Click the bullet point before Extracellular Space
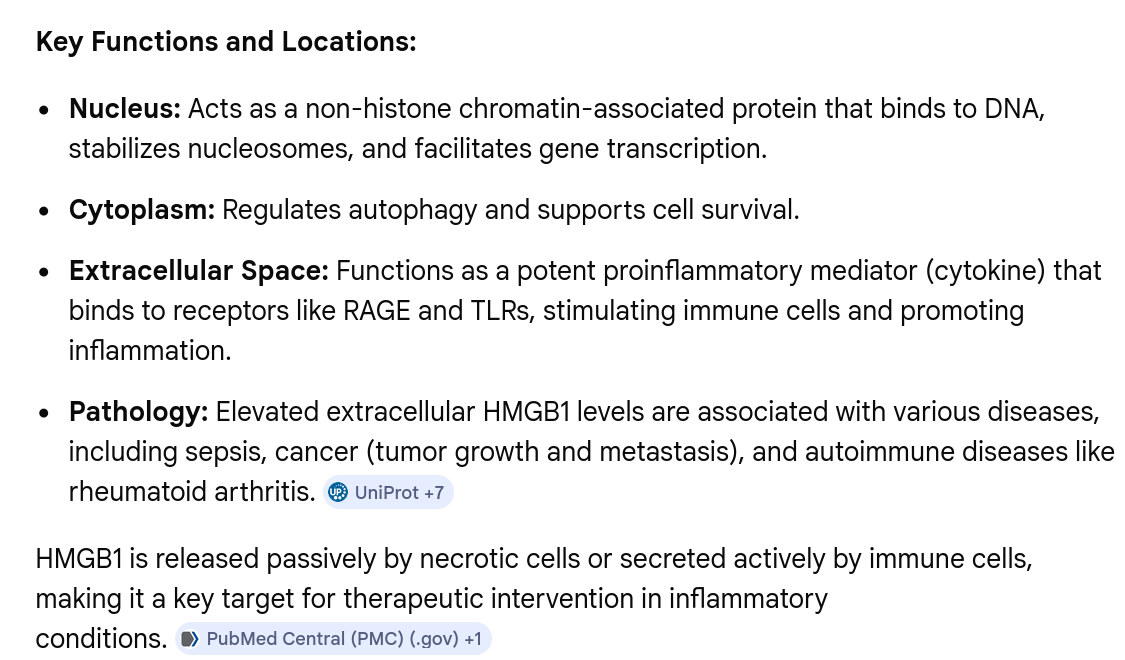 (x=44, y=273)
